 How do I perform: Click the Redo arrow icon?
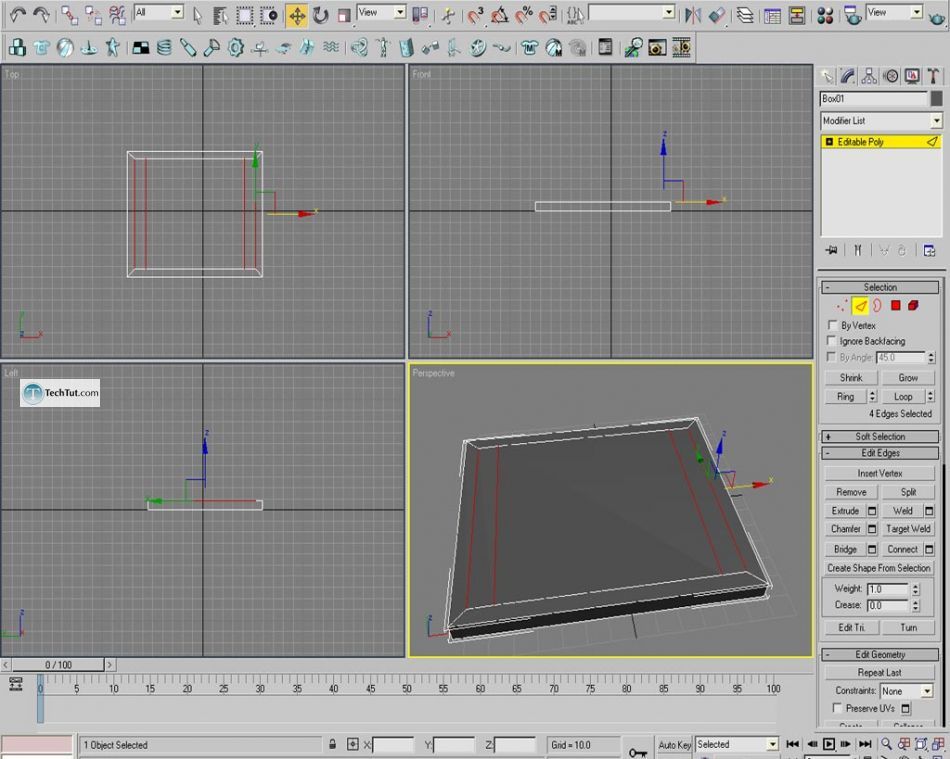click(x=41, y=15)
